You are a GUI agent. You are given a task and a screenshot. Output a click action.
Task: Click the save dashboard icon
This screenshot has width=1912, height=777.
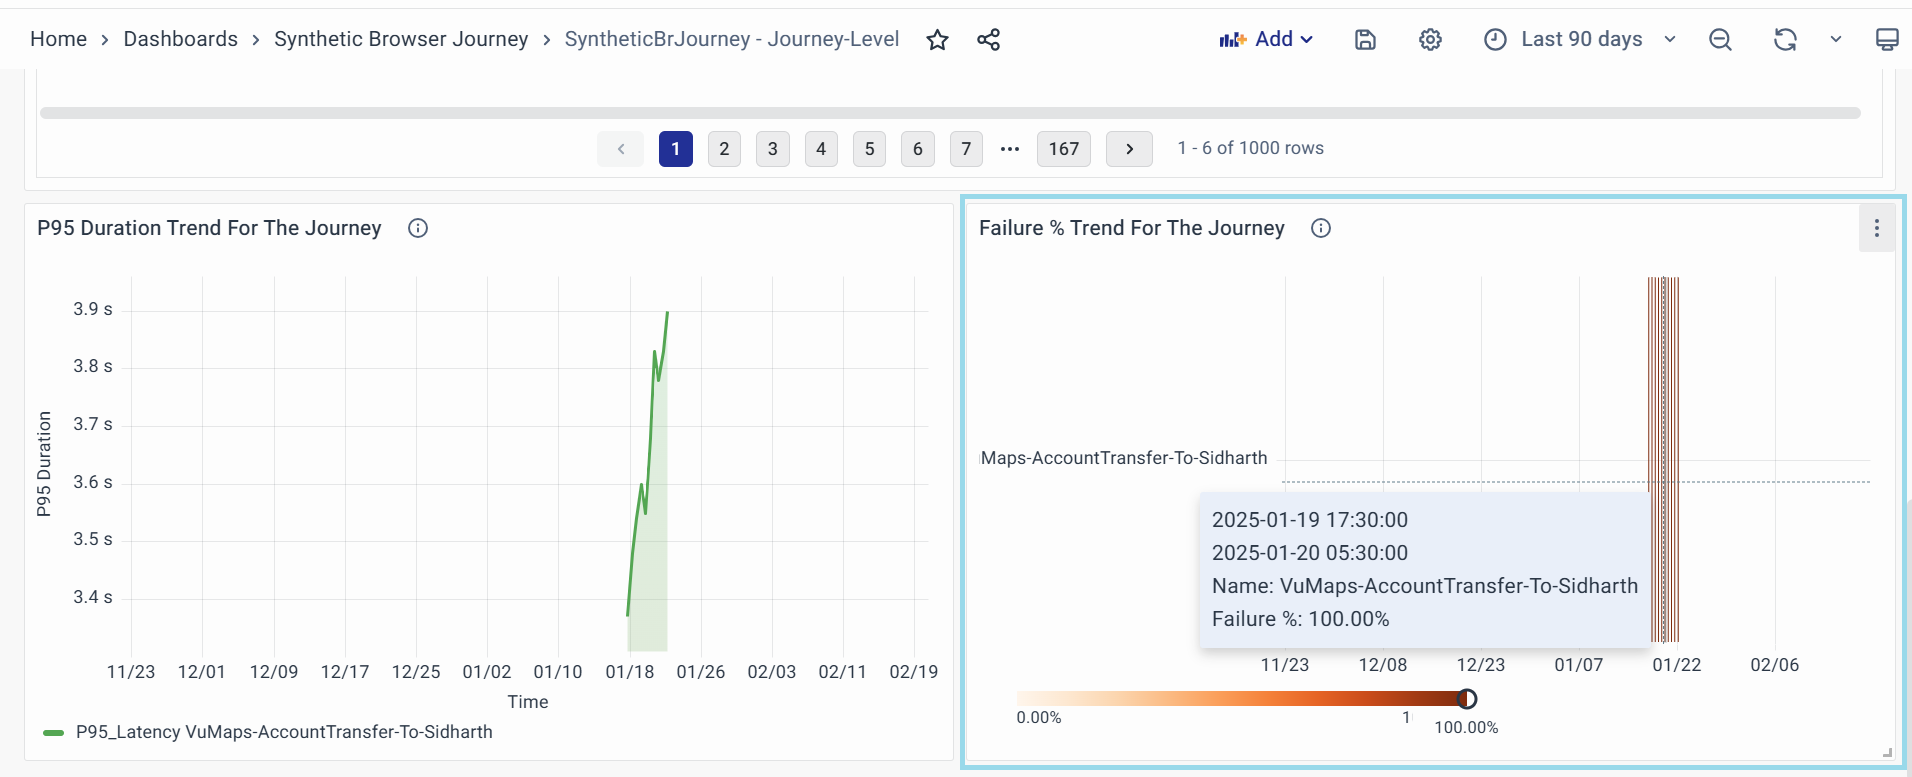pos(1365,40)
